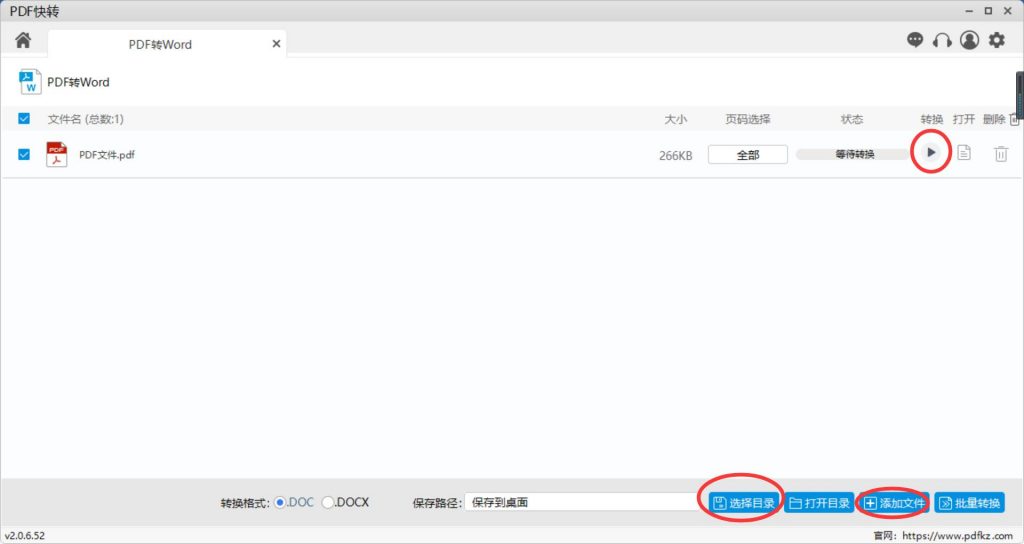Click the 等待转换 status progress bar
The width and height of the screenshot is (1024, 544).
[x=855, y=154]
